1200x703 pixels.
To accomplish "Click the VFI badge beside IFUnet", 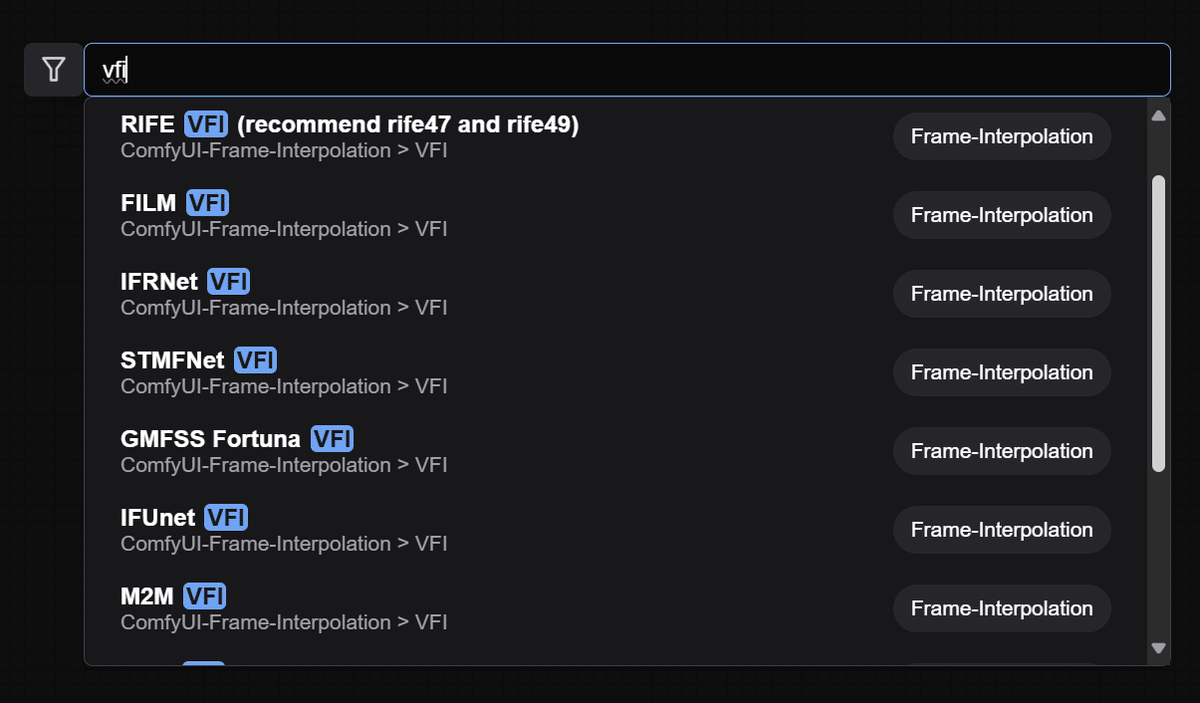I will click(226, 517).
